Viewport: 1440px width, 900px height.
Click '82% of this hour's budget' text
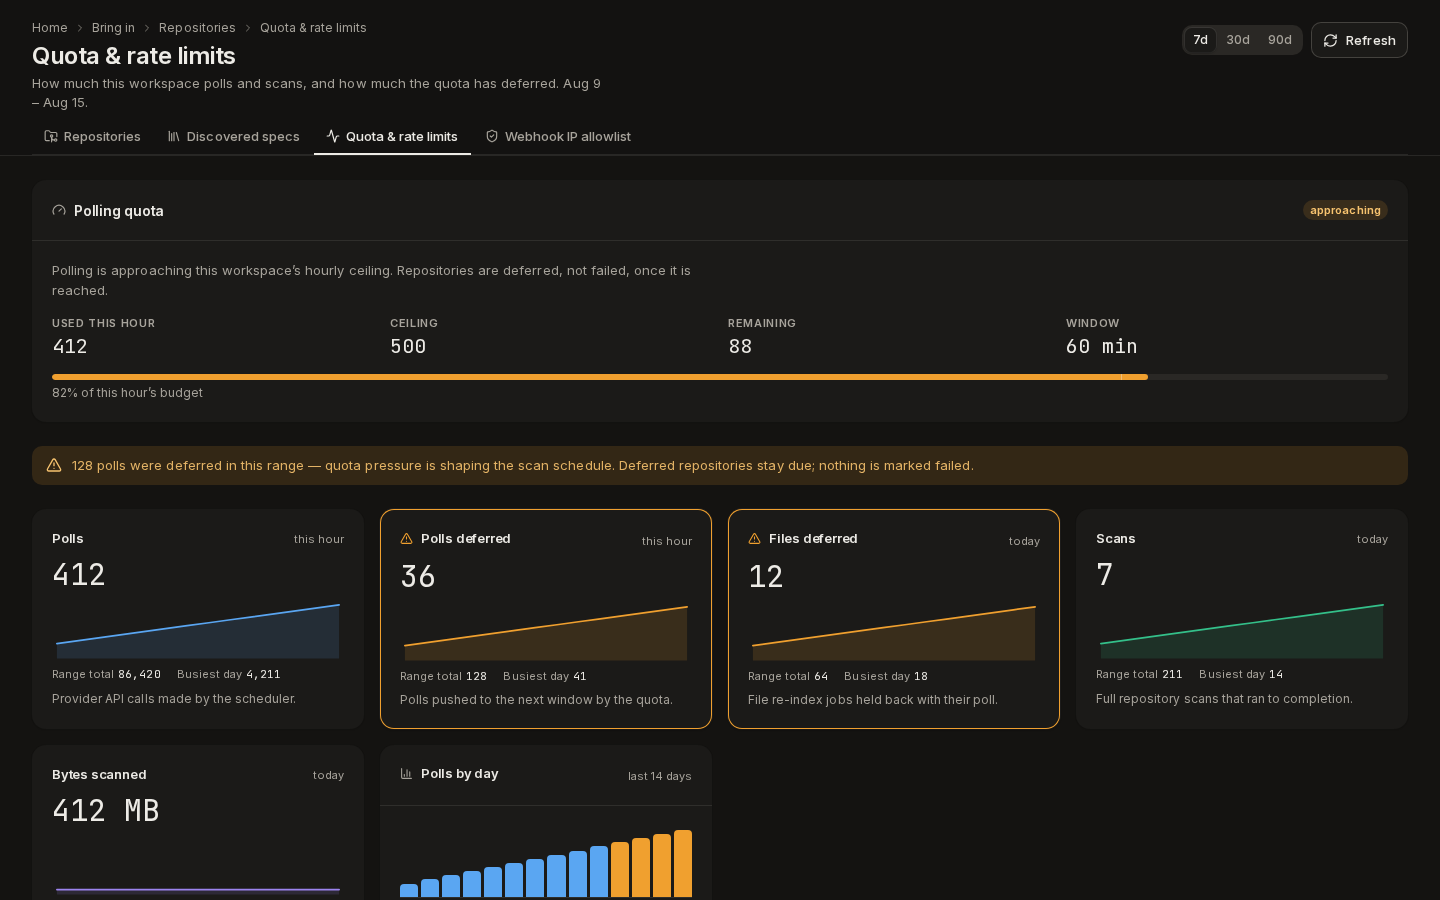coord(127,393)
